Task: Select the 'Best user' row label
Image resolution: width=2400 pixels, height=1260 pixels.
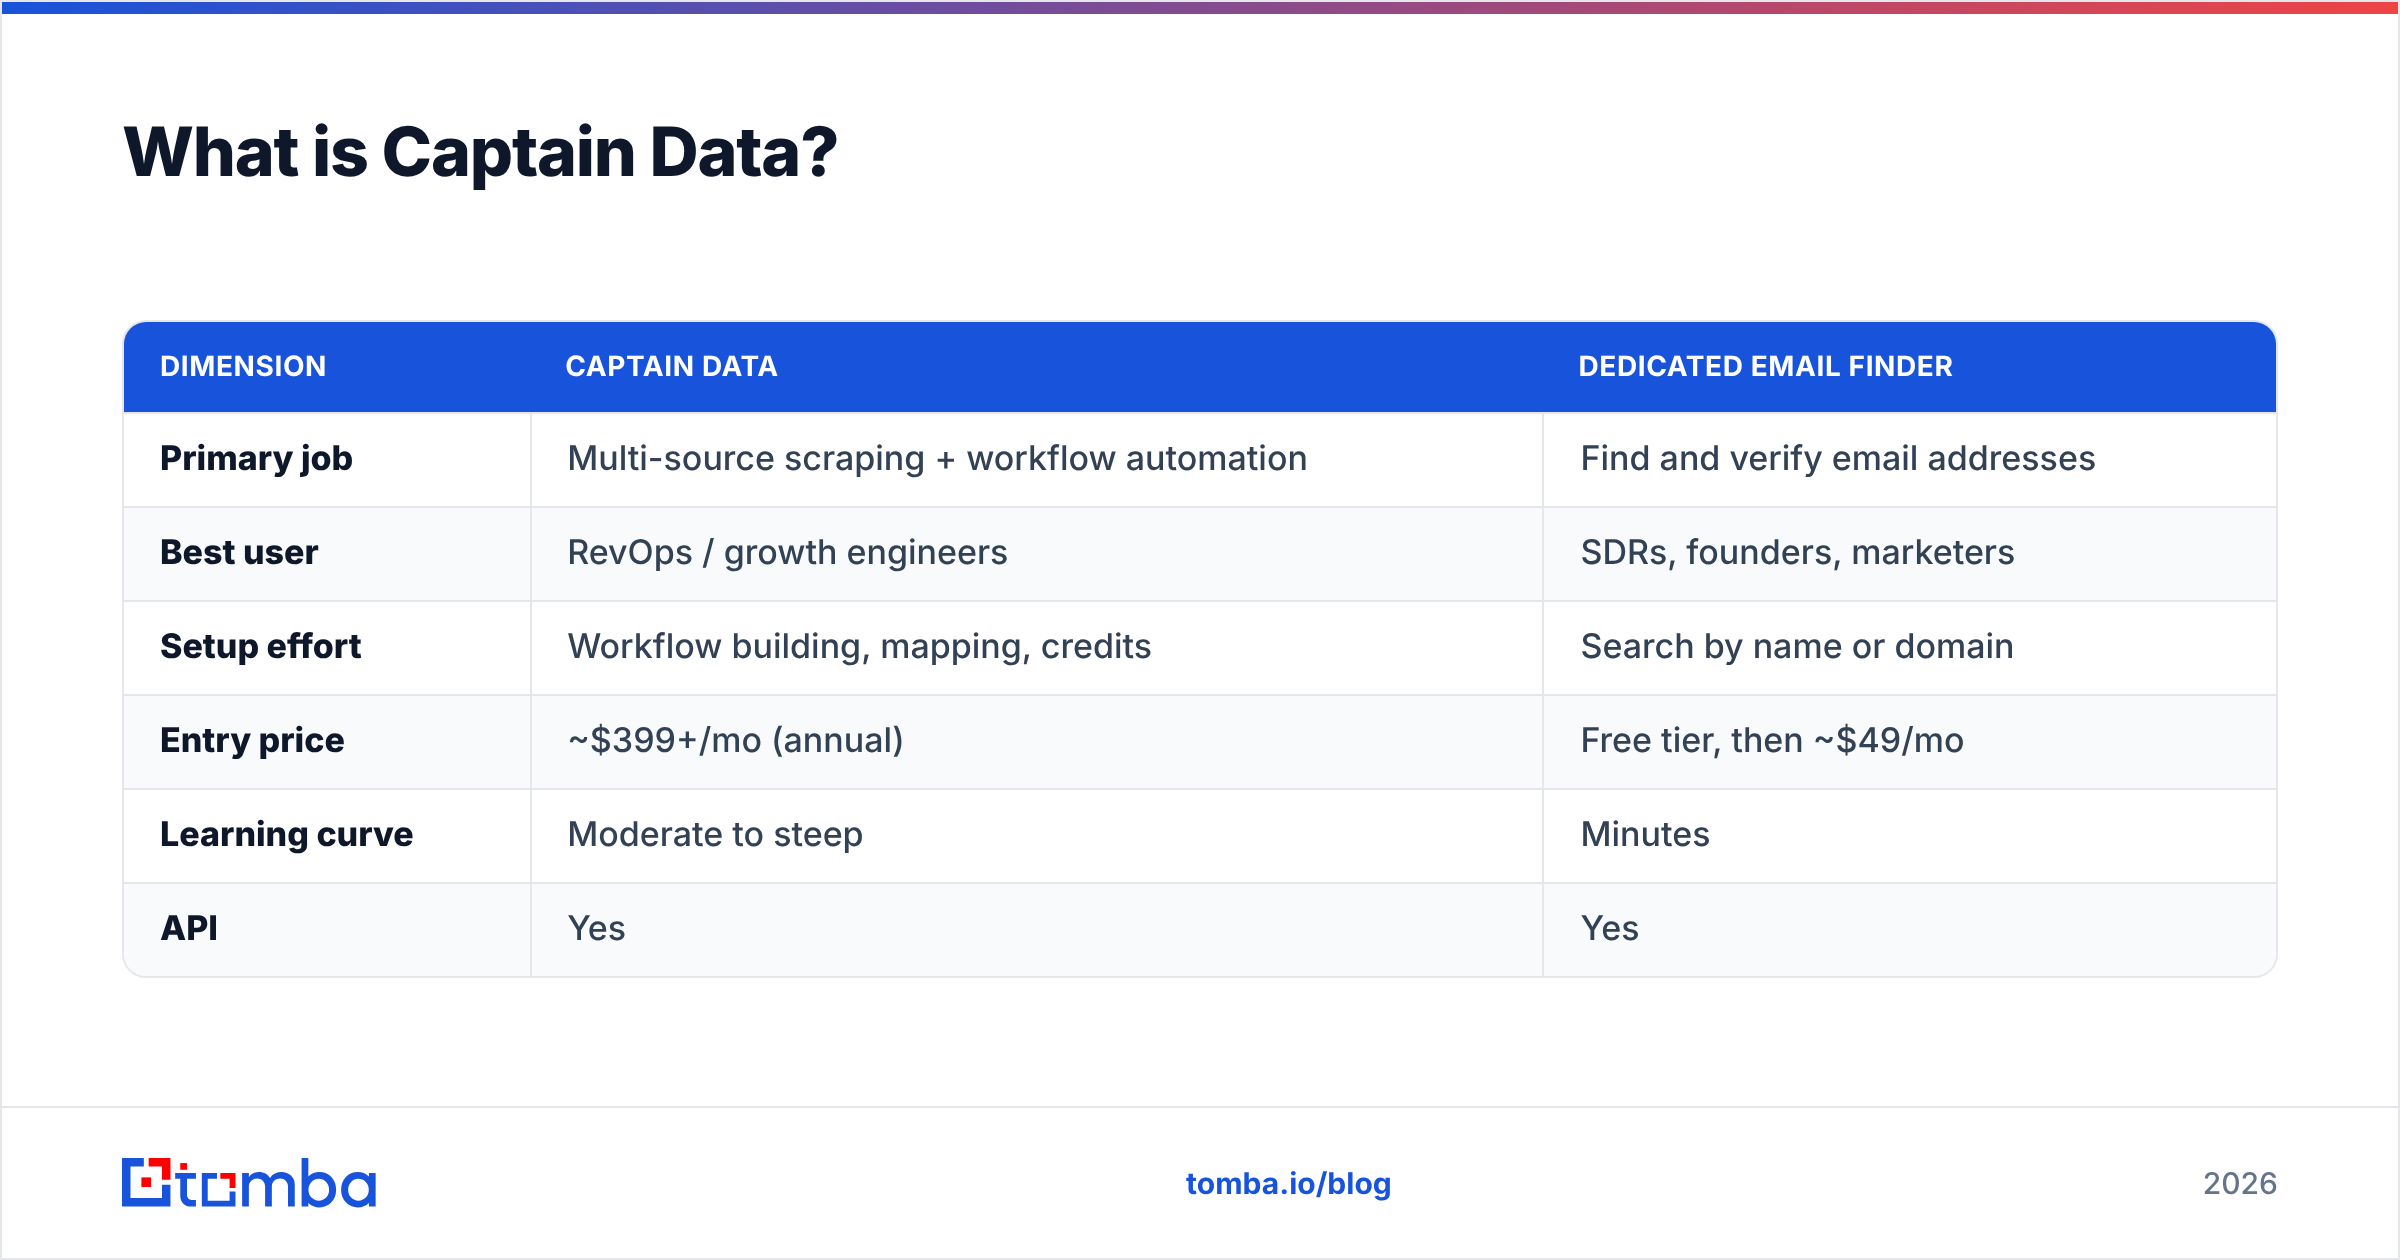Action: [239, 552]
